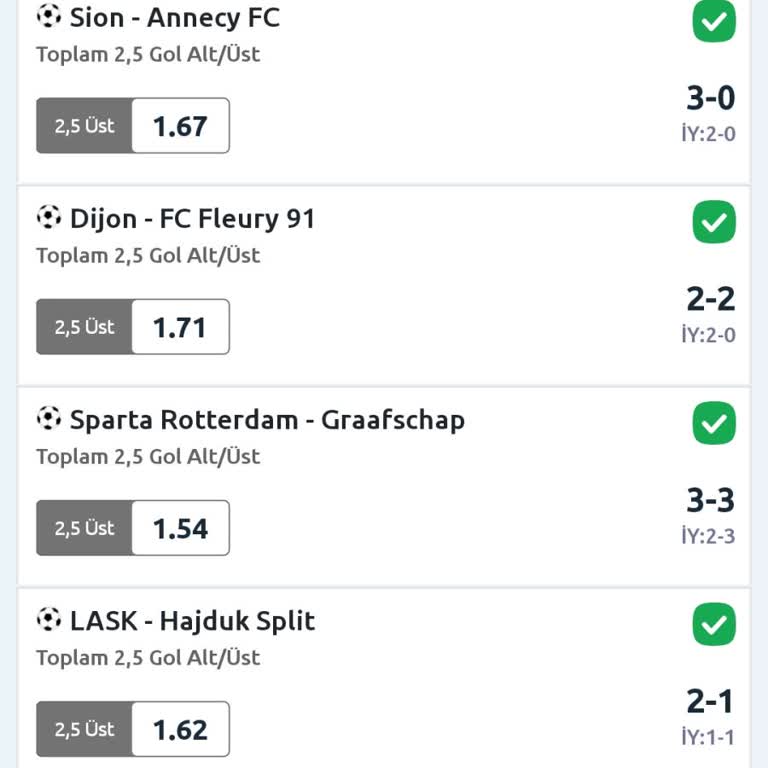Image resolution: width=768 pixels, height=768 pixels.
Task: Click the soccer ball icon beside Sion
Action: click(x=49, y=16)
